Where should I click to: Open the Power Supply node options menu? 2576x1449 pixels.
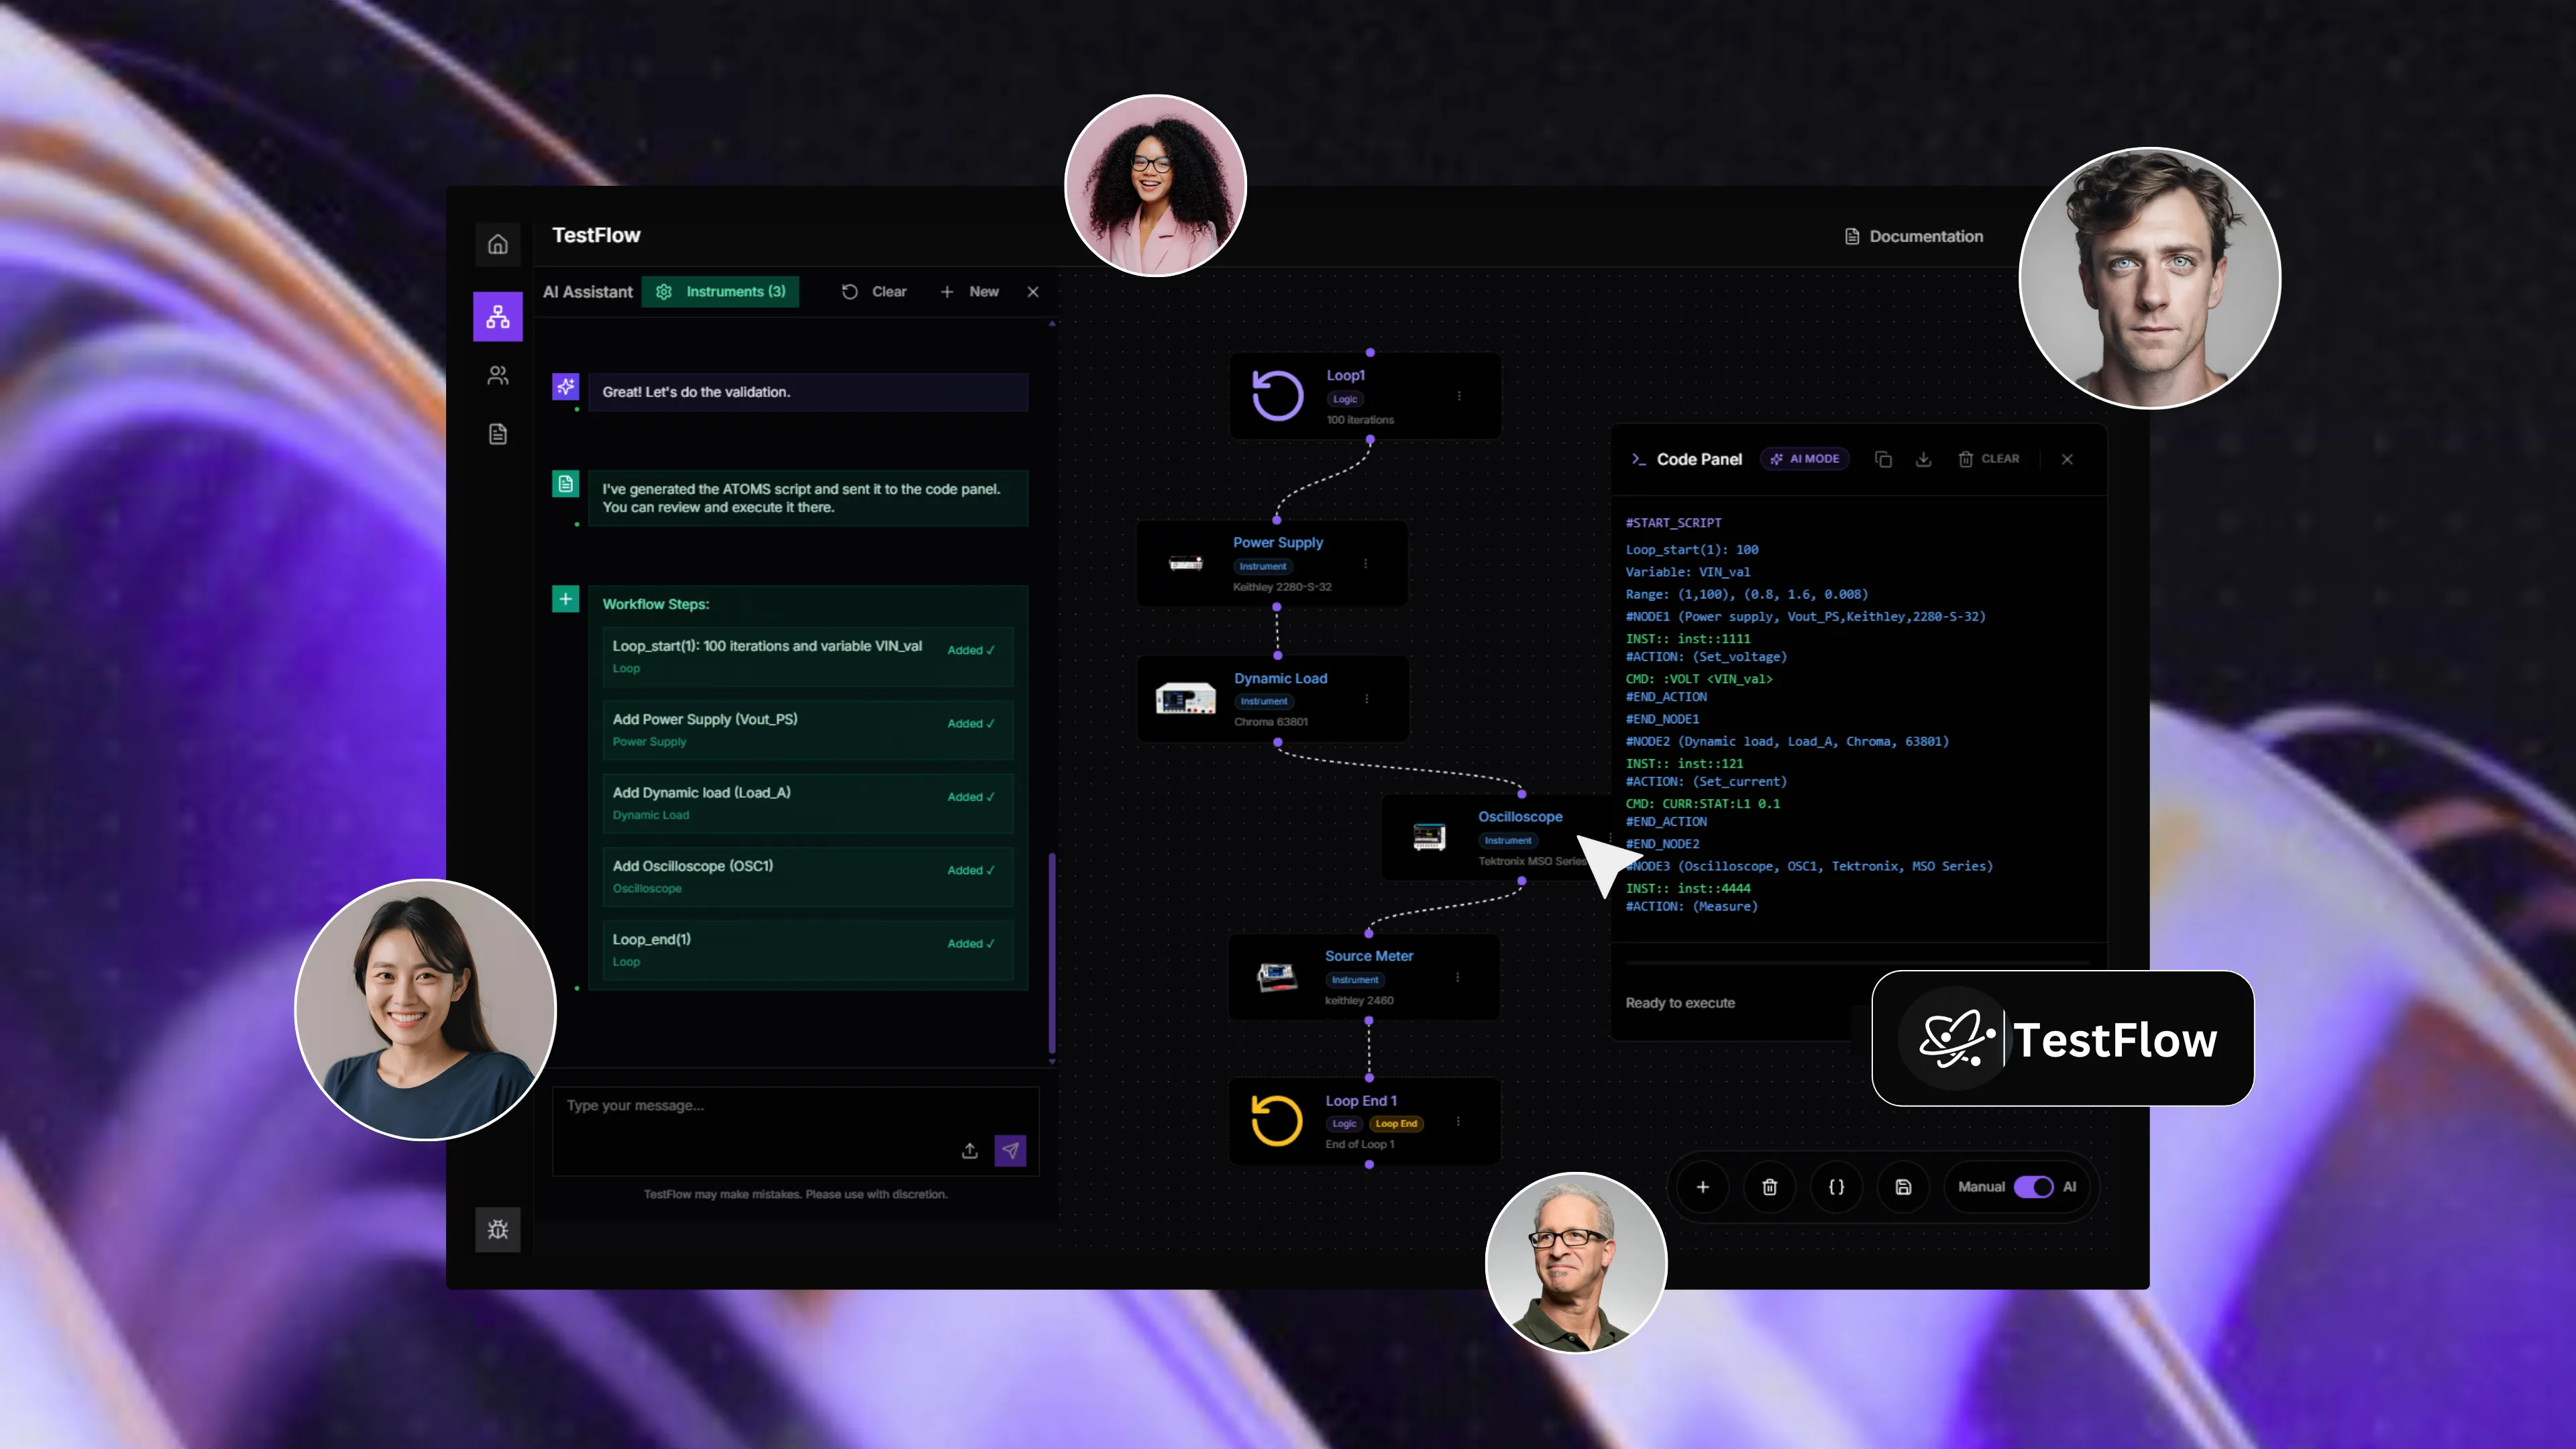coord(1366,563)
